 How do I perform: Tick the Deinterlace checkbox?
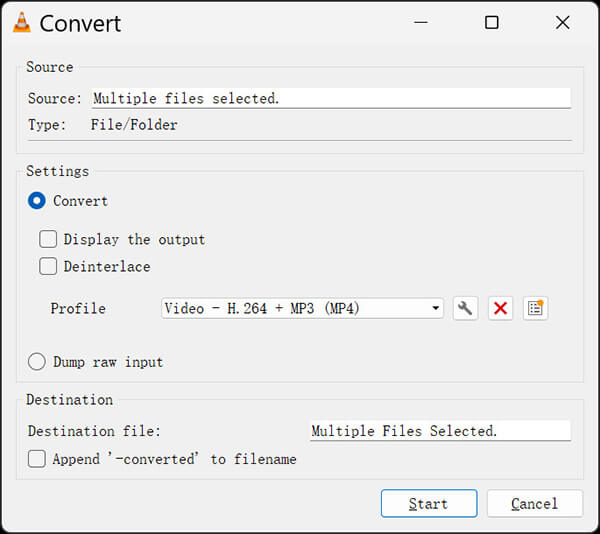[48, 267]
